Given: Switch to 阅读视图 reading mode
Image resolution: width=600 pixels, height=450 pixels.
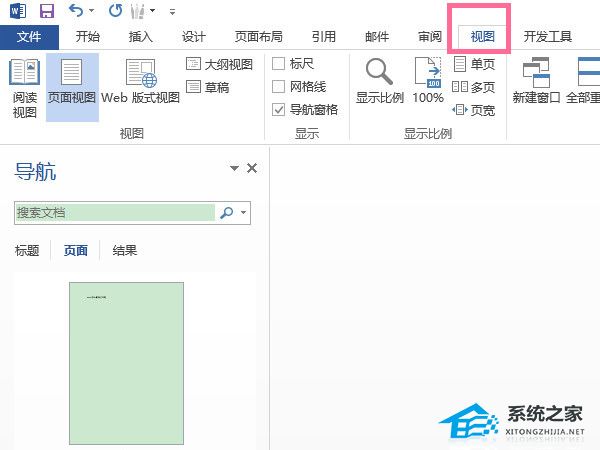Looking at the screenshot, I should 24,88.
